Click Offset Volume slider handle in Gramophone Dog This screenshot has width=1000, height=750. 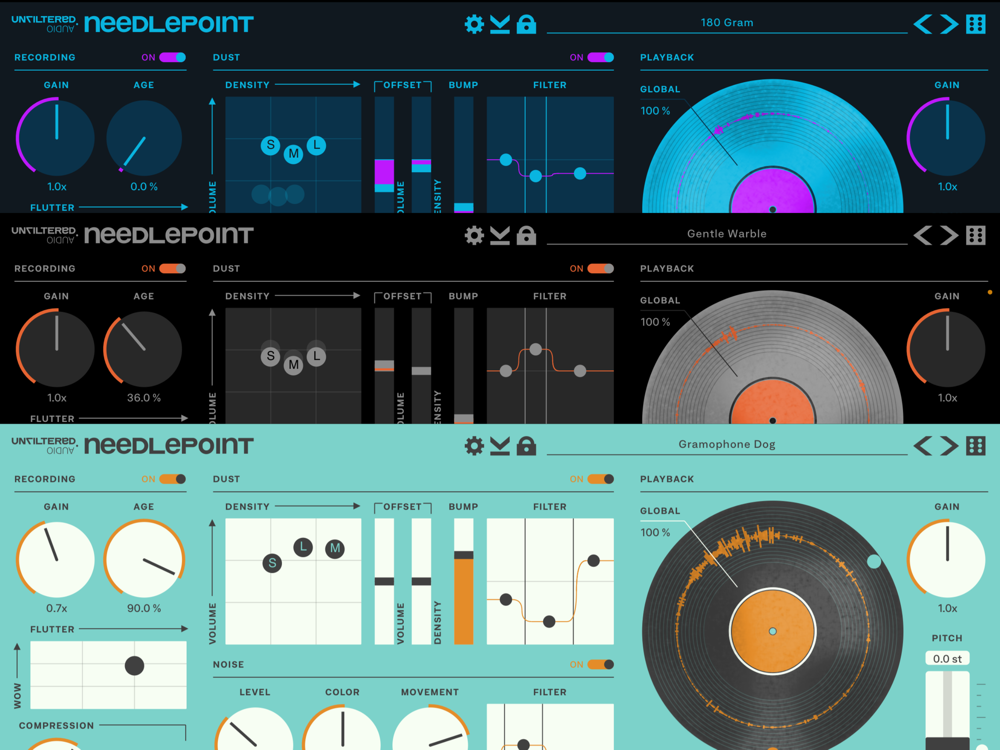click(x=384, y=582)
